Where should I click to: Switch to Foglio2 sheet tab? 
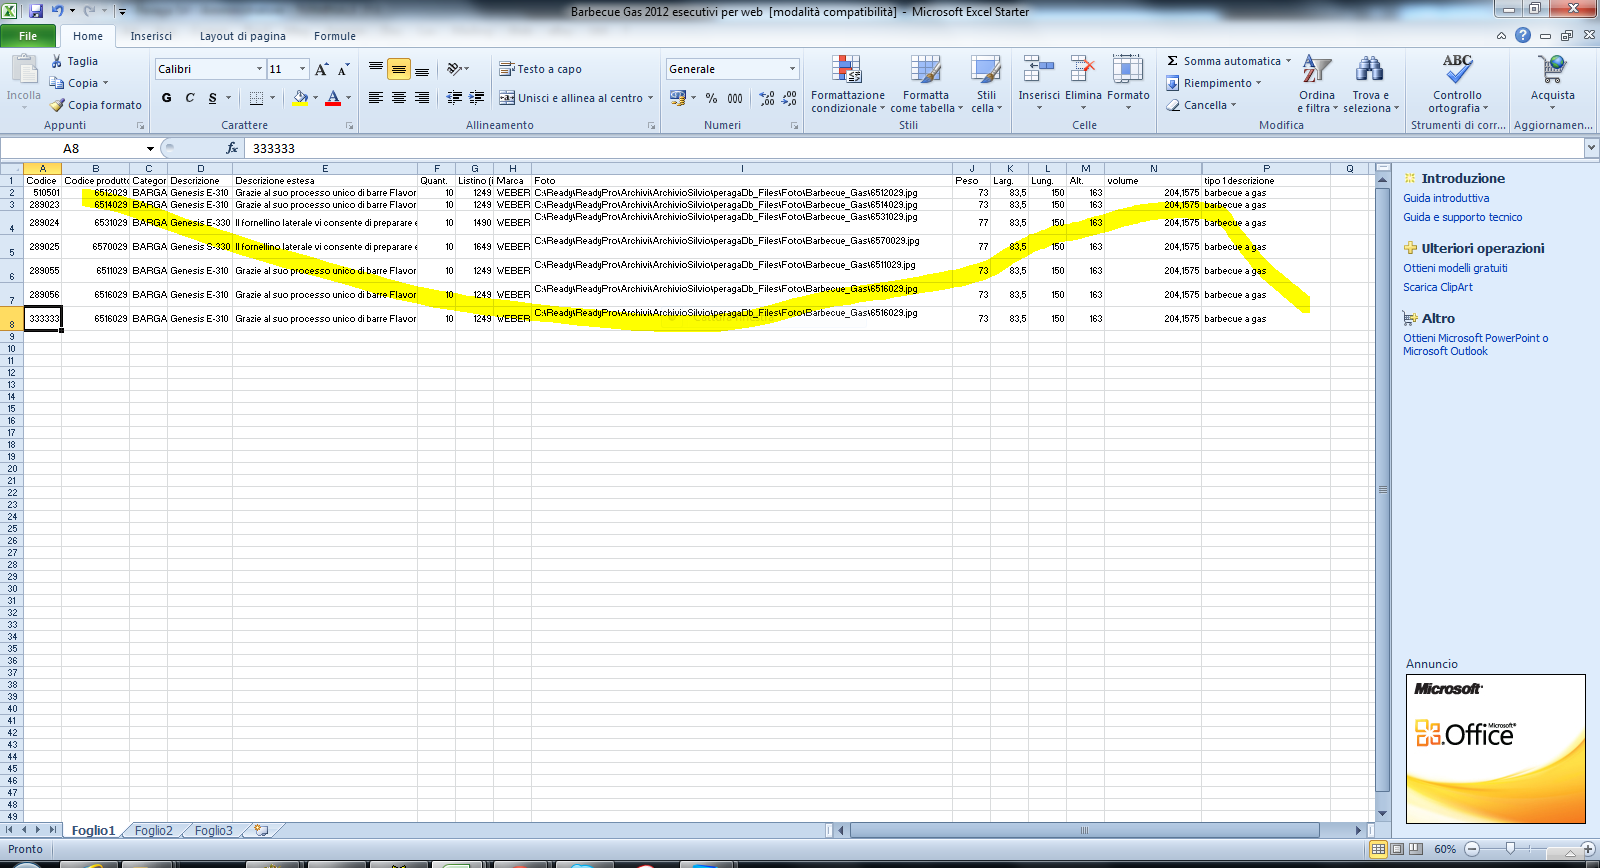pos(154,830)
